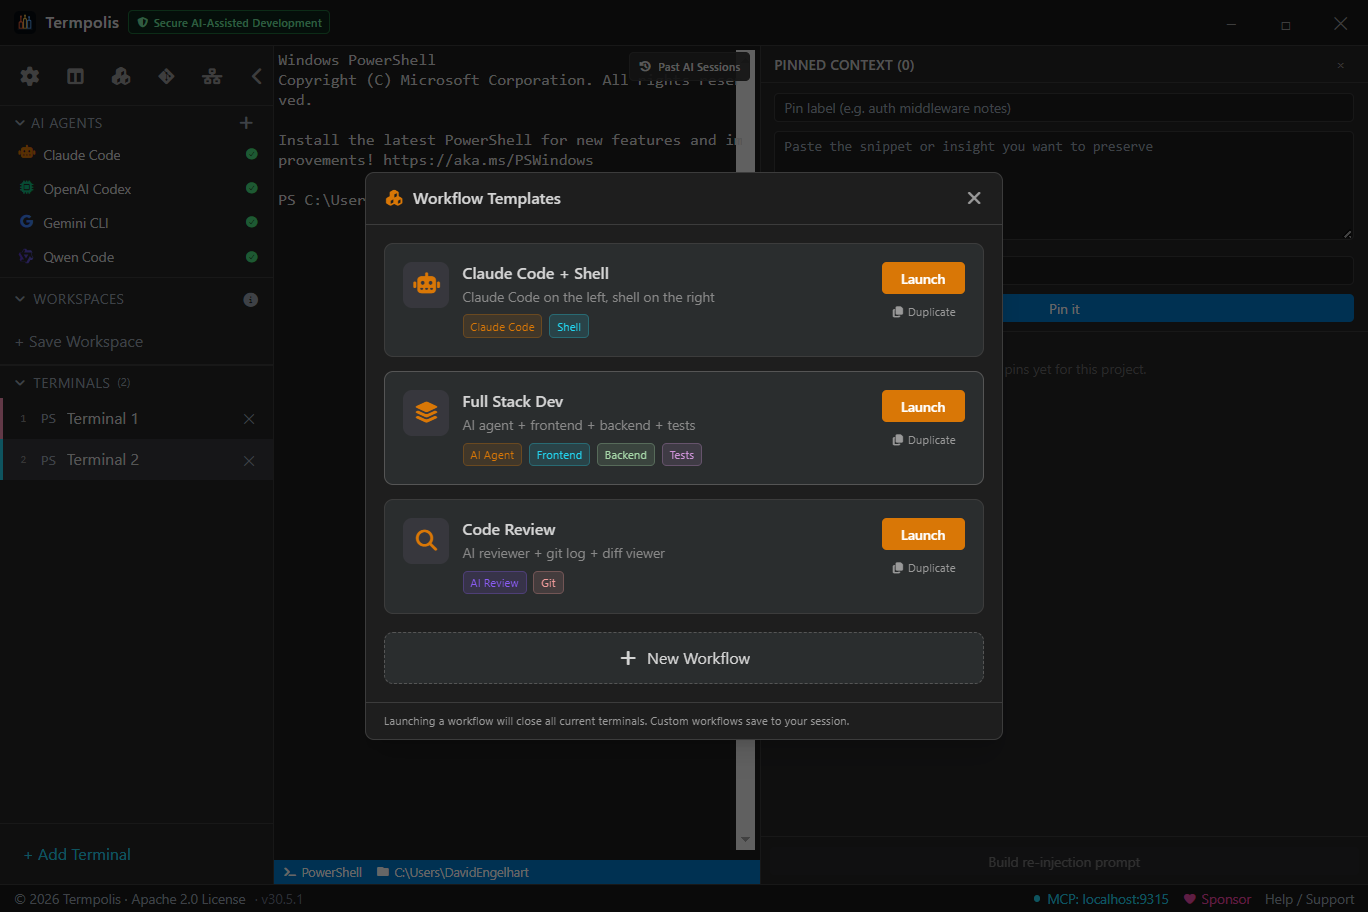This screenshot has height=912, width=1368.
Task: Click Add Terminal at sidebar bottom
Action: pyautogui.click(x=77, y=855)
